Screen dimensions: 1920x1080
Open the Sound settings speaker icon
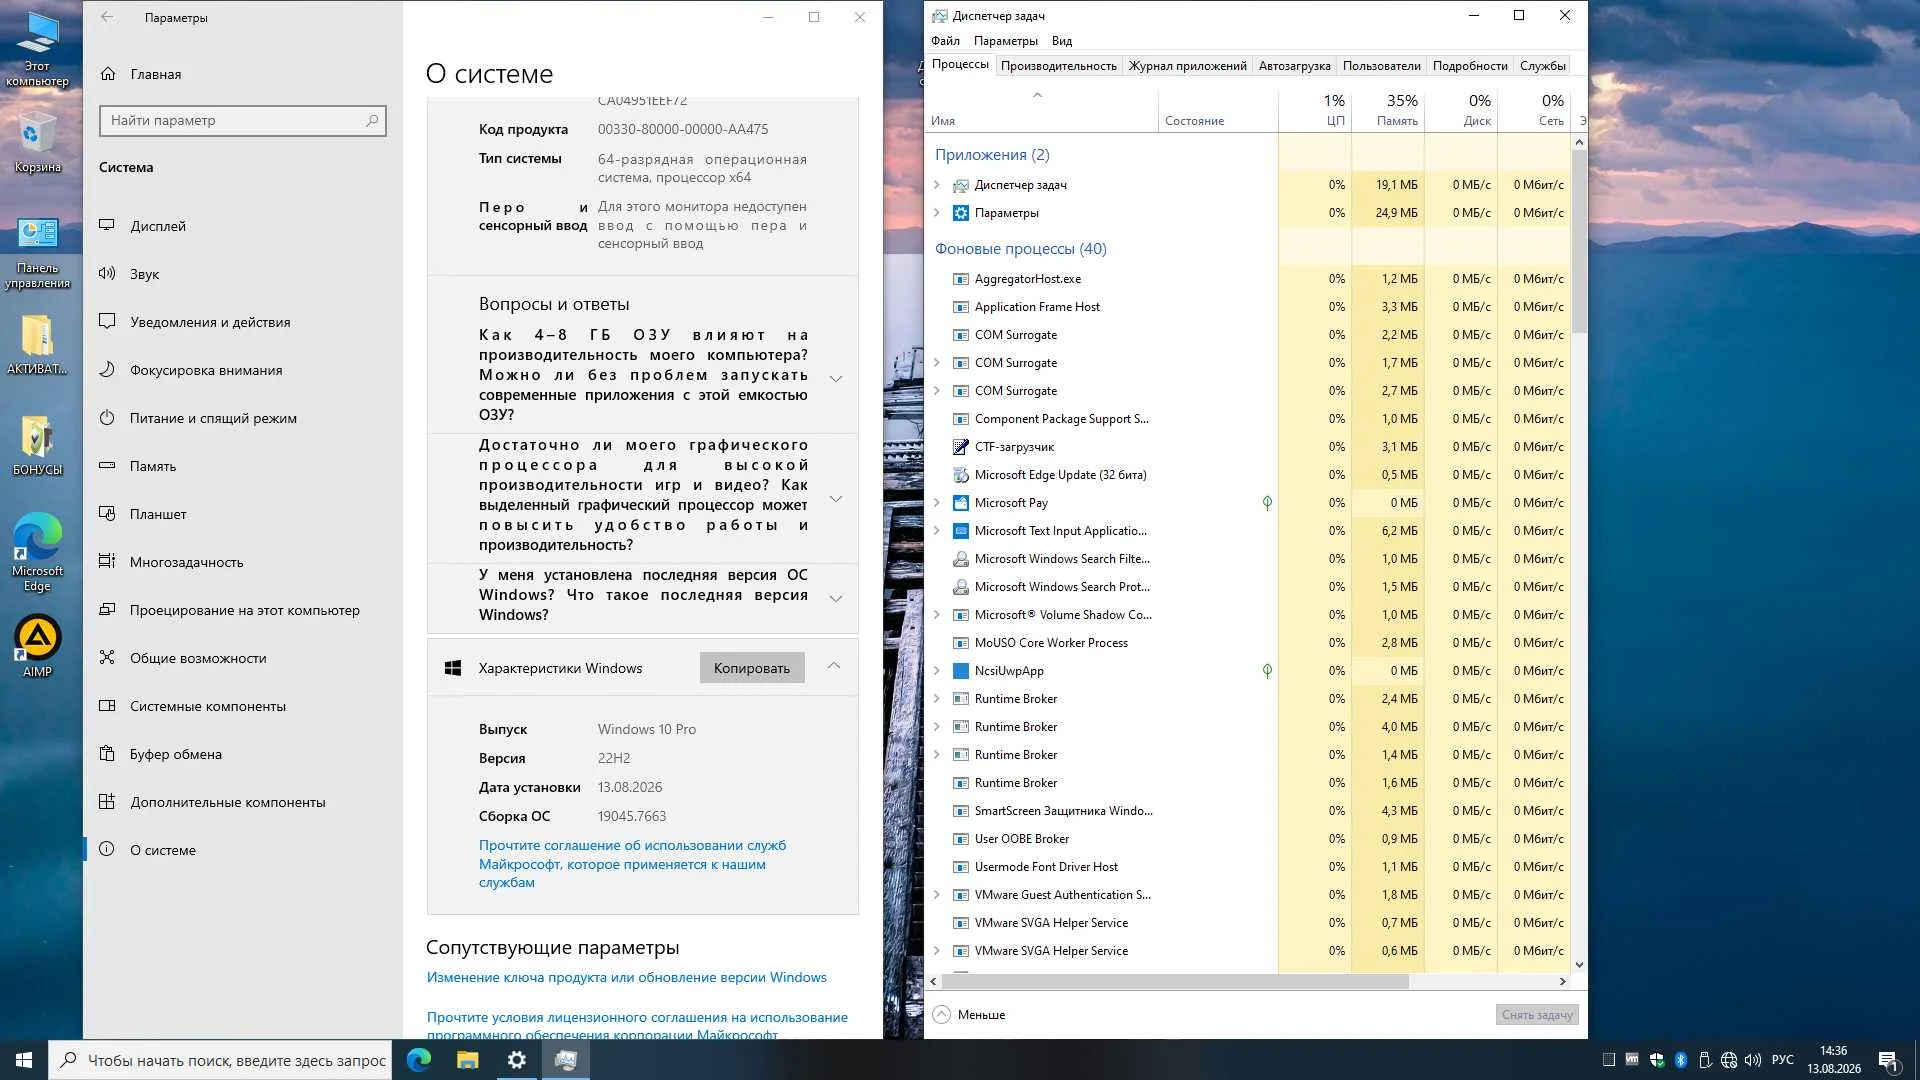[107, 273]
